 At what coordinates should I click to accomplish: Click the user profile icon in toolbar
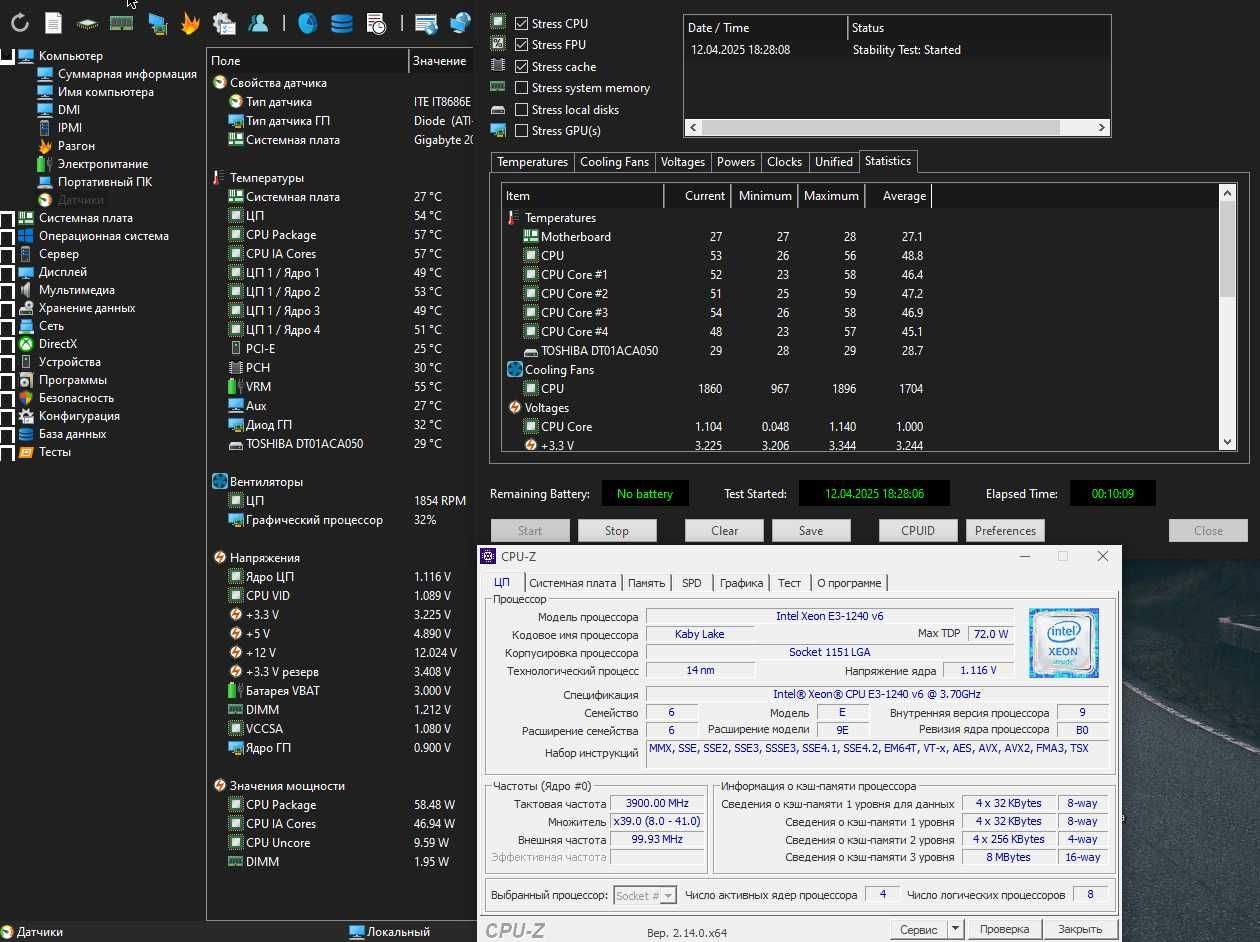pos(258,22)
